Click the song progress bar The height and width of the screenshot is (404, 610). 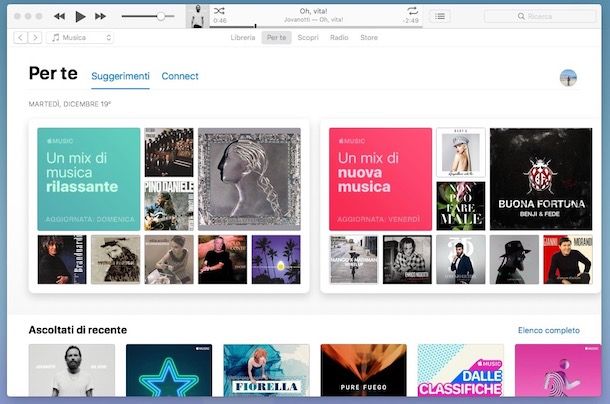click(x=316, y=27)
